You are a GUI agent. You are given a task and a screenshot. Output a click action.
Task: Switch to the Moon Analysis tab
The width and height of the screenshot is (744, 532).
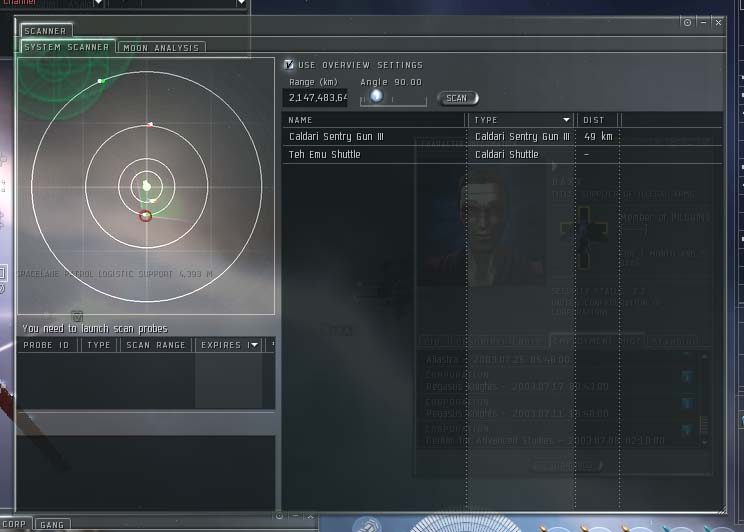(x=162, y=47)
